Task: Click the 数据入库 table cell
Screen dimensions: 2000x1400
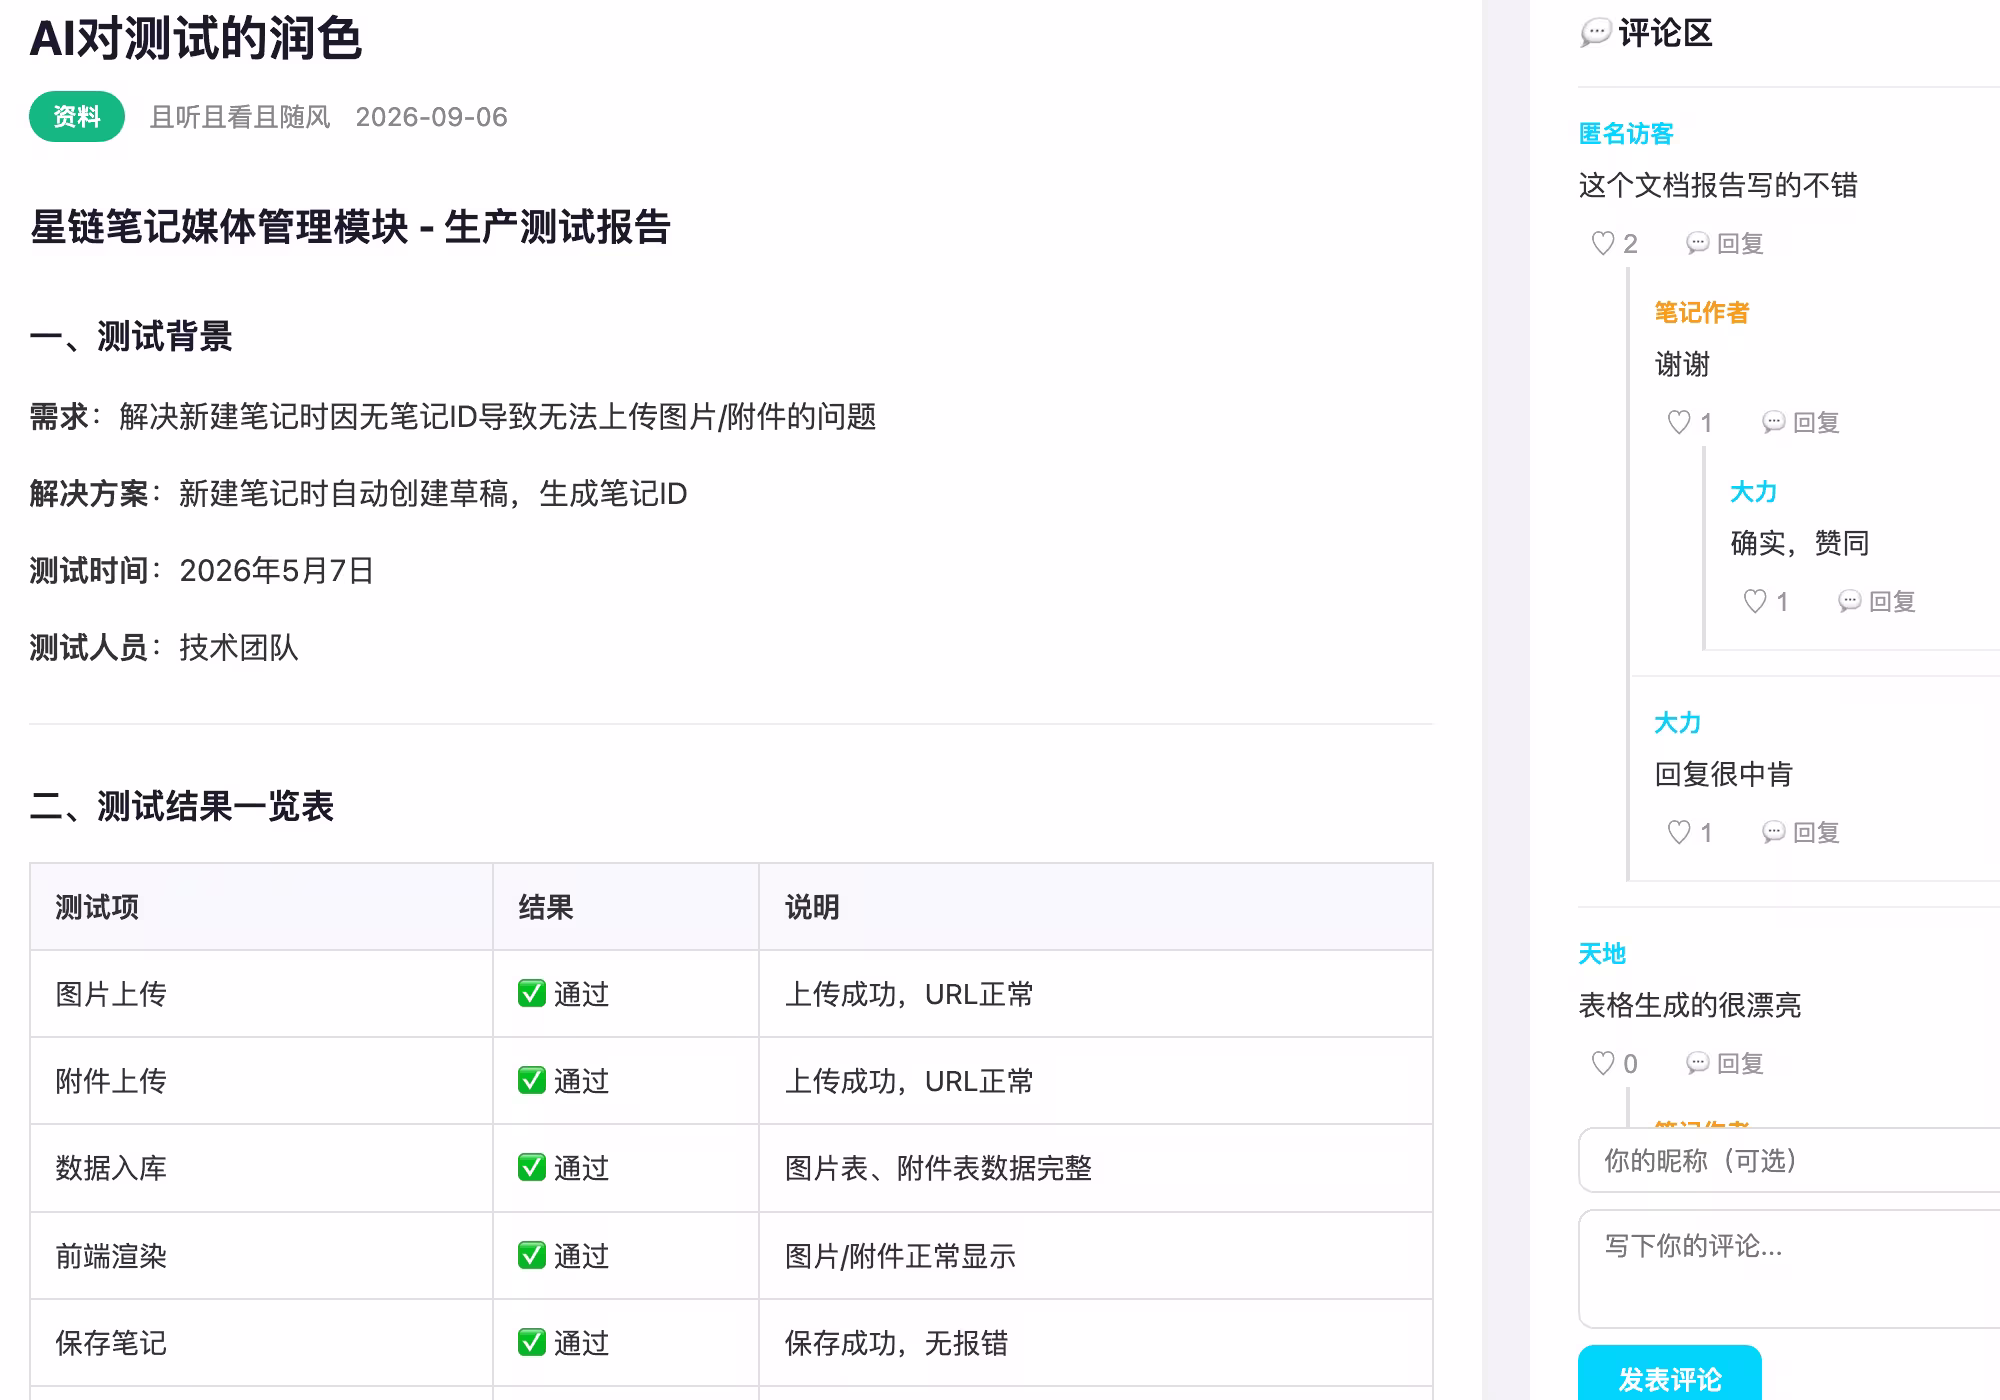Action: click(261, 1168)
